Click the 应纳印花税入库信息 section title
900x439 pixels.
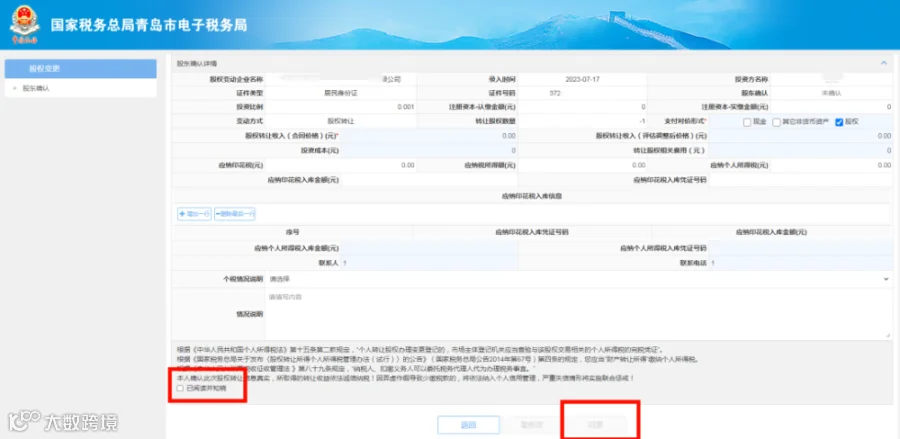(x=532, y=196)
